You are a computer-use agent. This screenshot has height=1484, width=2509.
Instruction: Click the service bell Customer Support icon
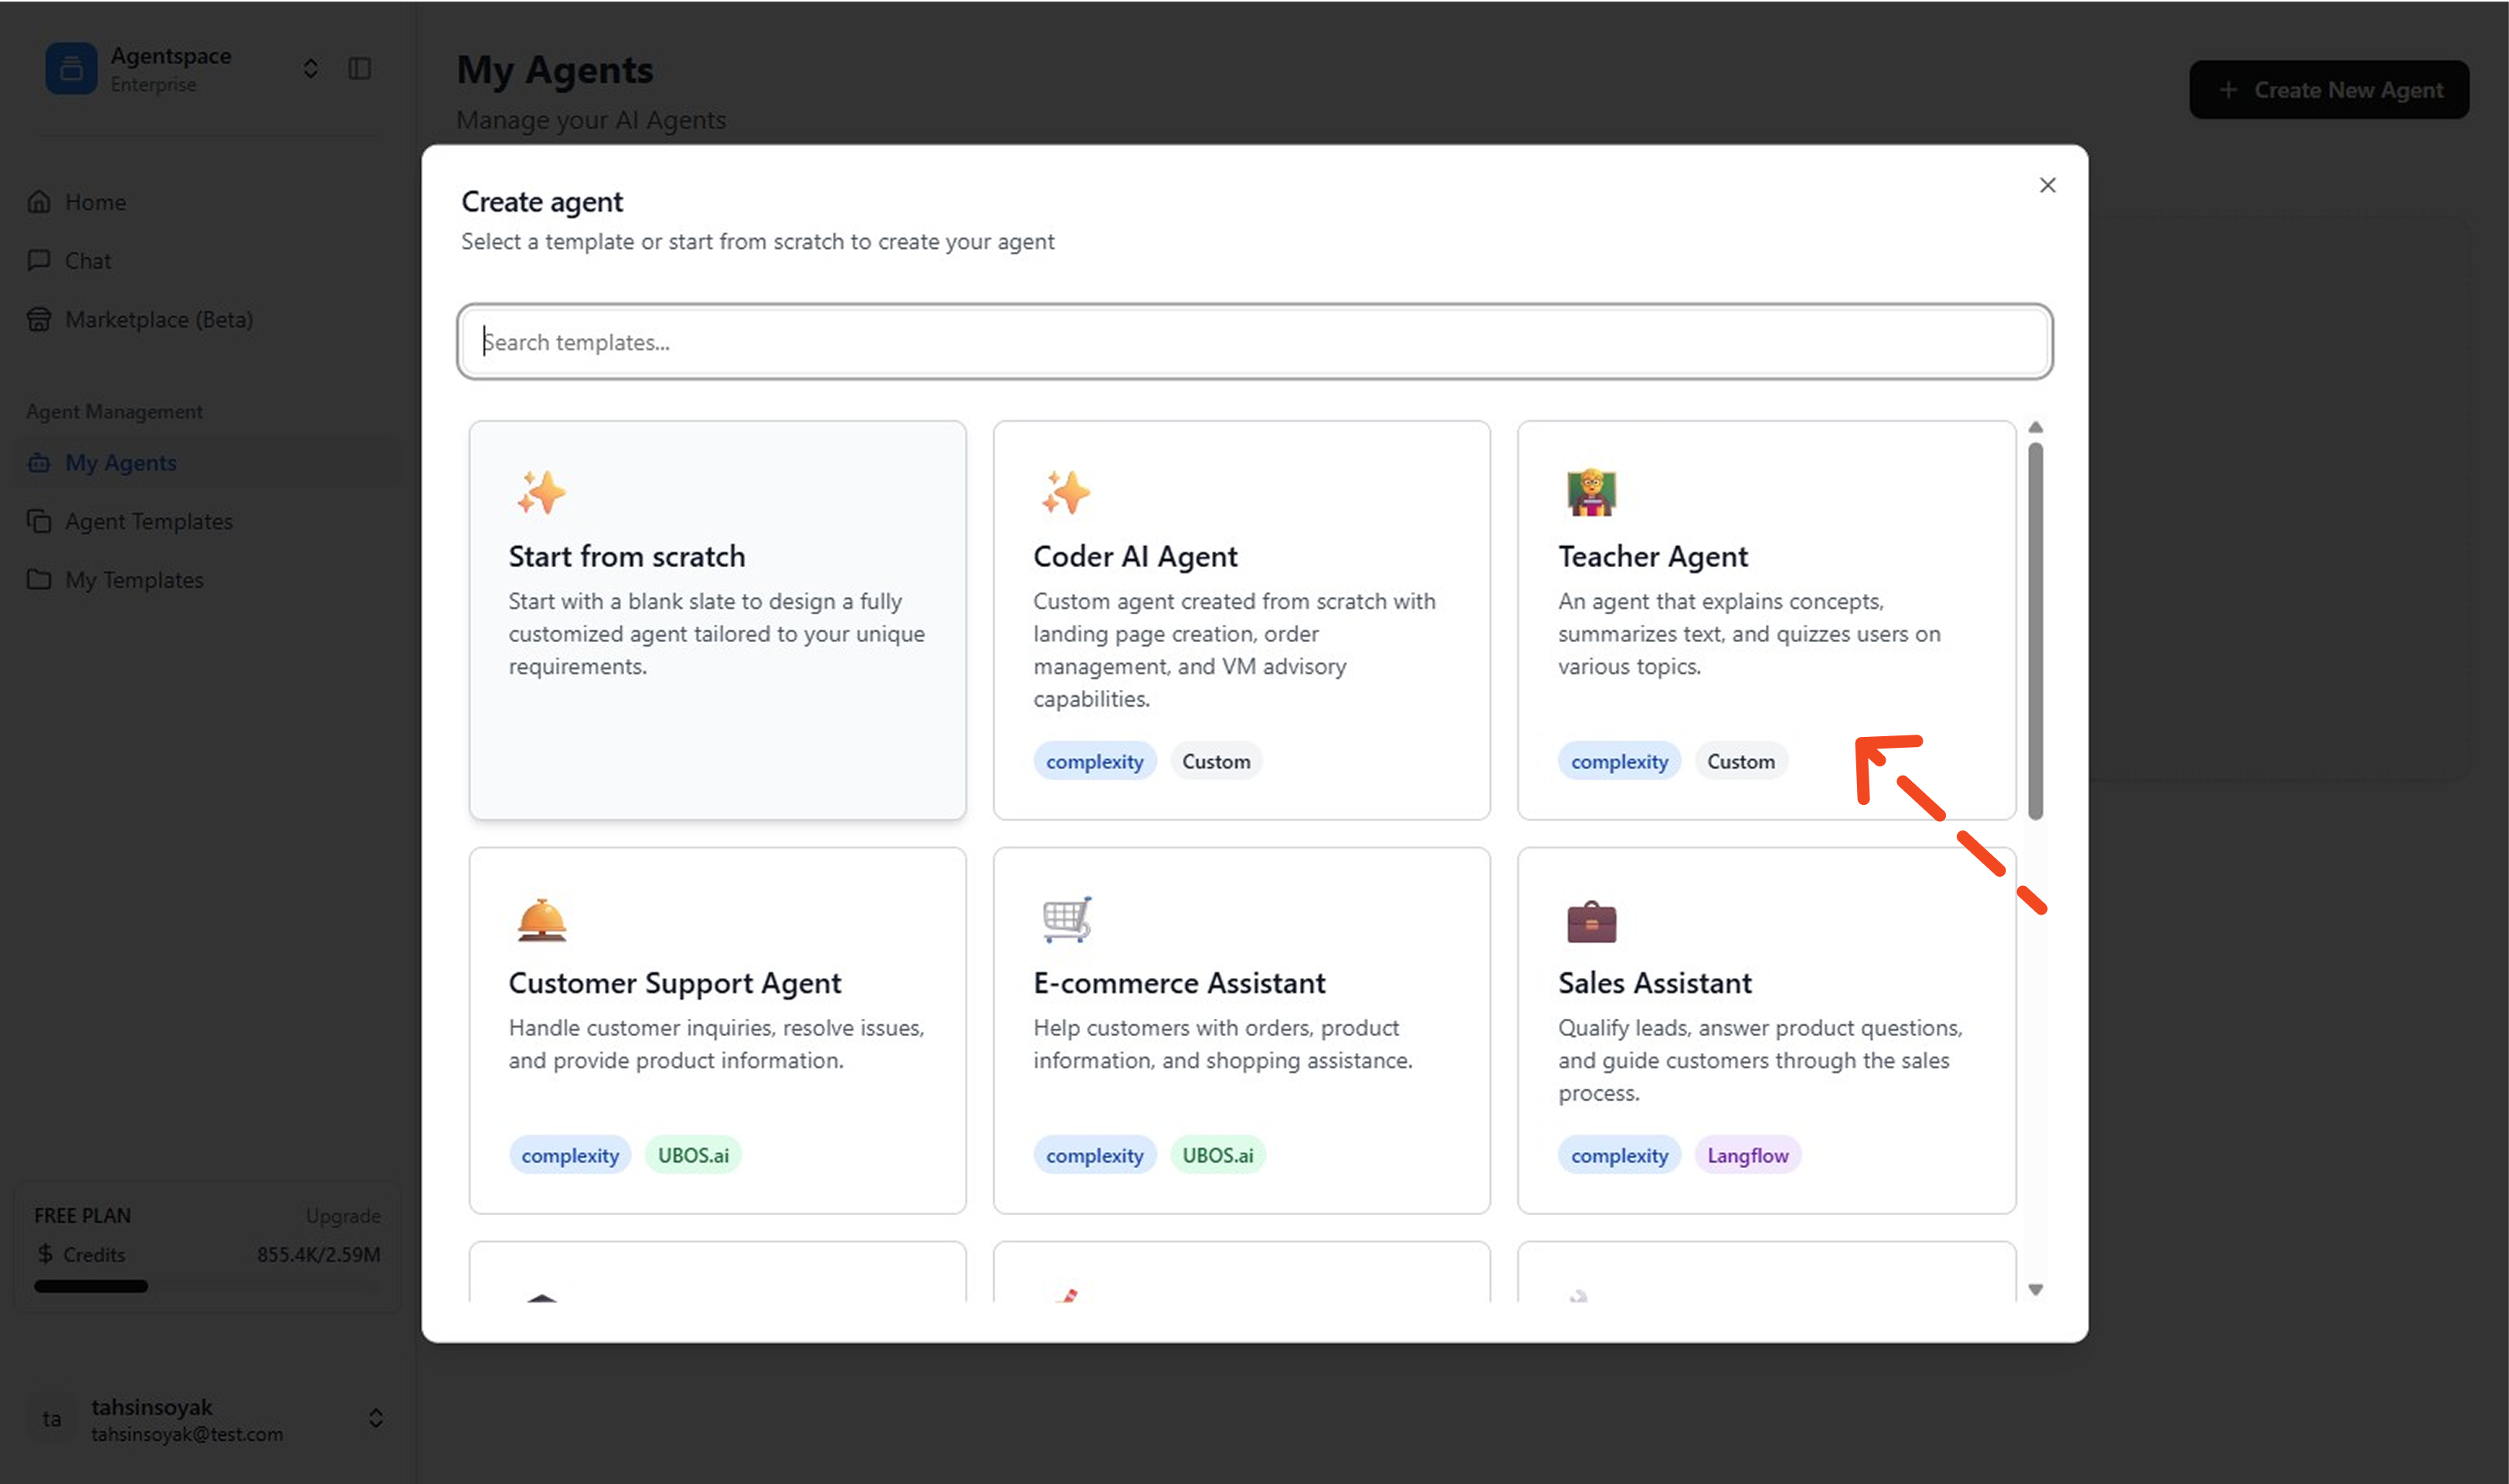[x=541, y=920]
